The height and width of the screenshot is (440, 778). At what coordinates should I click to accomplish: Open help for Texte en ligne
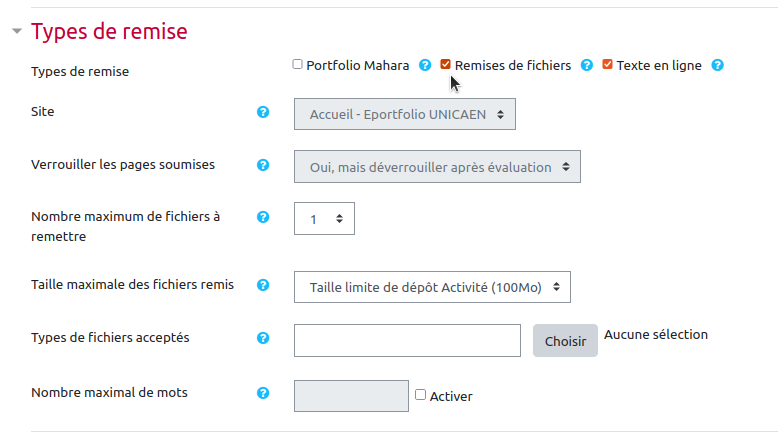[x=717, y=66]
